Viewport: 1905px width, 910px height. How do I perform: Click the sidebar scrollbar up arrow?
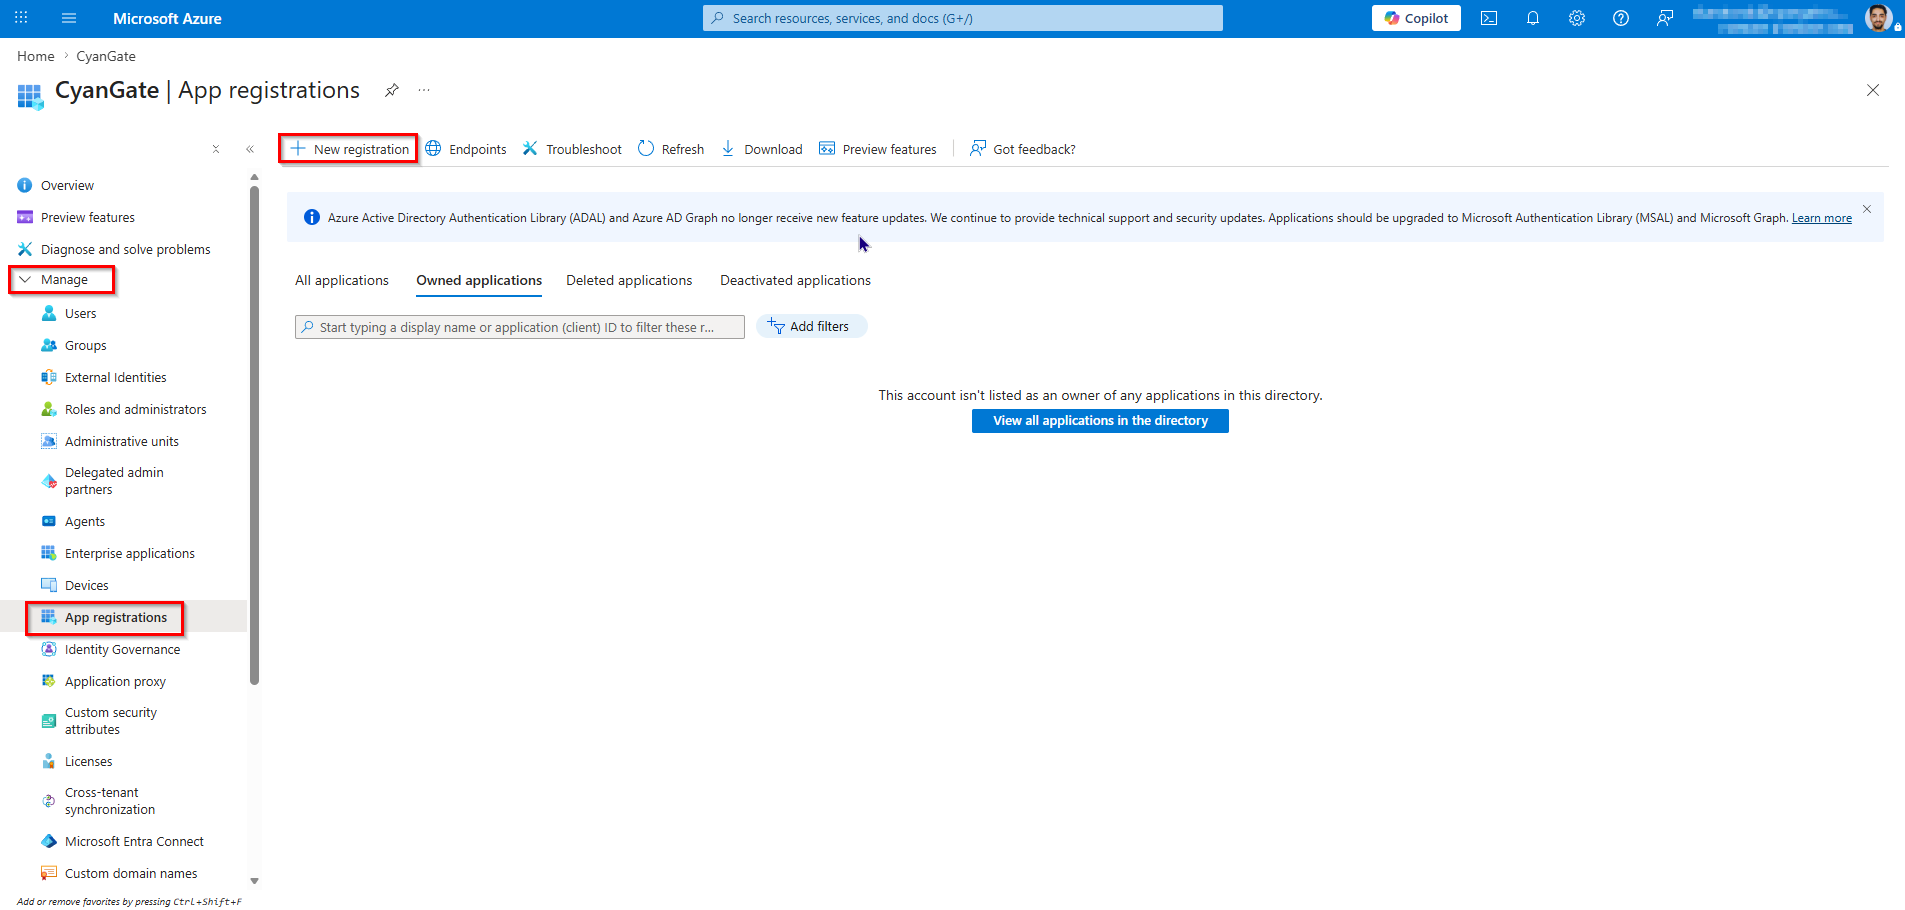tap(254, 177)
